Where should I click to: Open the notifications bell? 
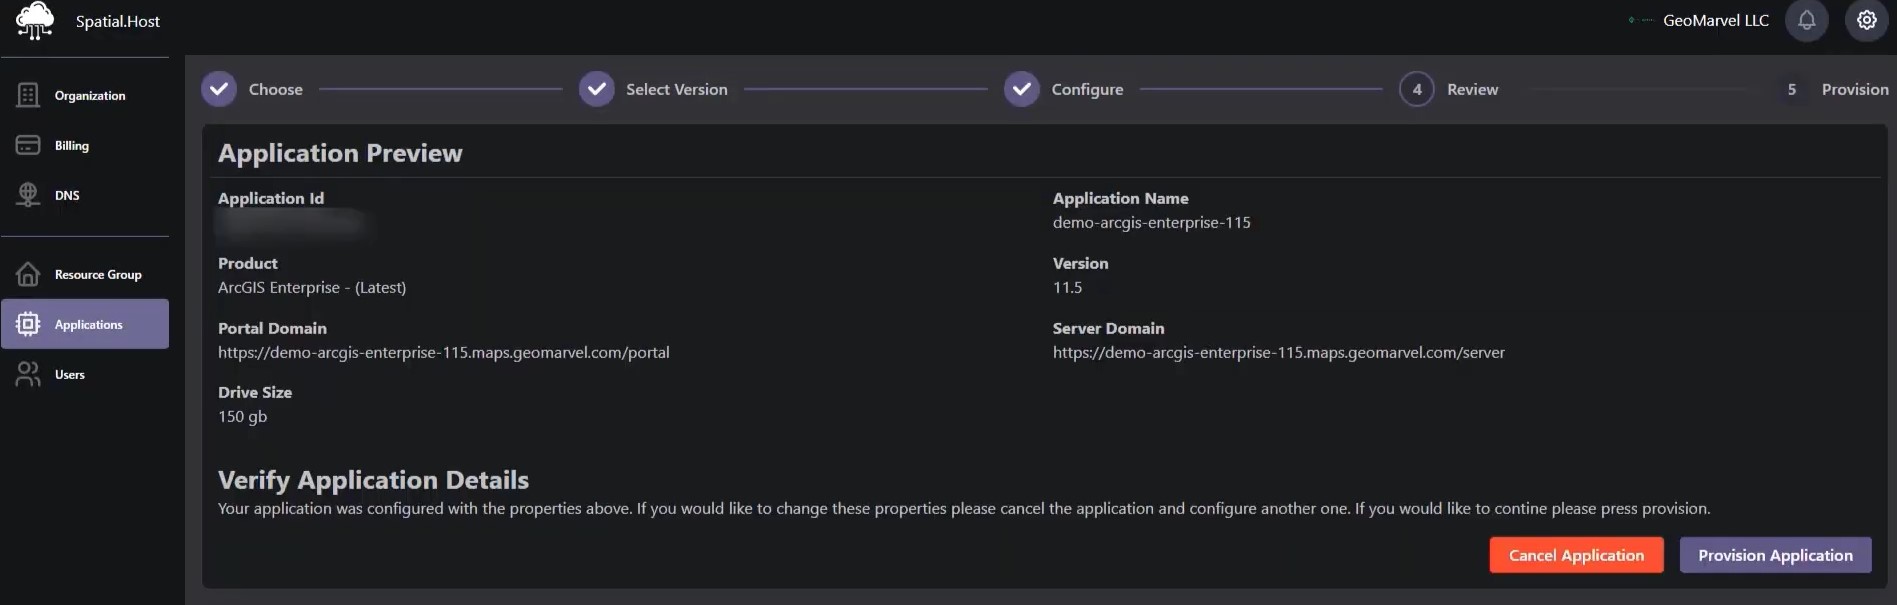click(x=1806, y=20)
